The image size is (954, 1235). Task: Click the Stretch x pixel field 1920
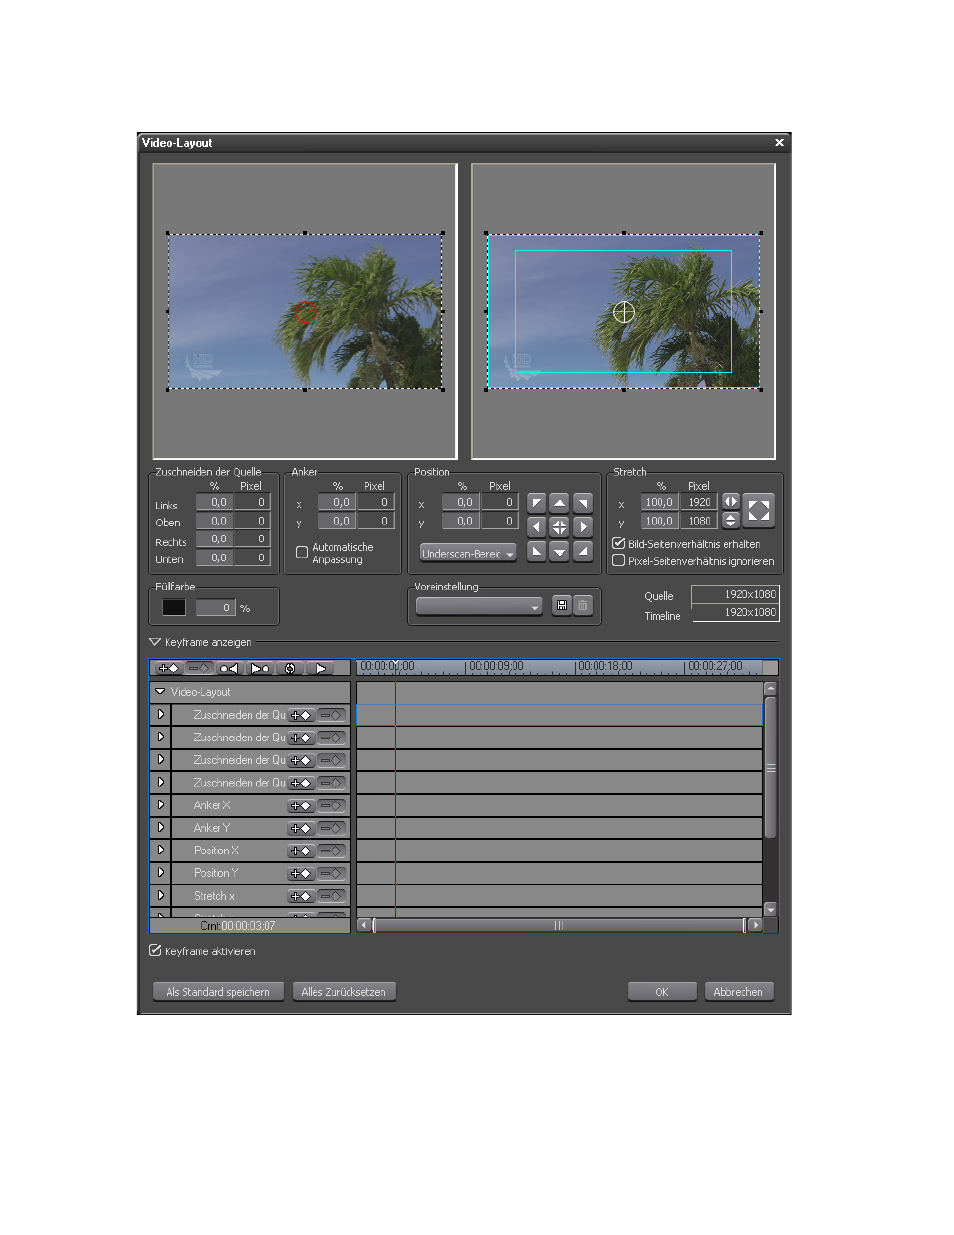point(698,502)
